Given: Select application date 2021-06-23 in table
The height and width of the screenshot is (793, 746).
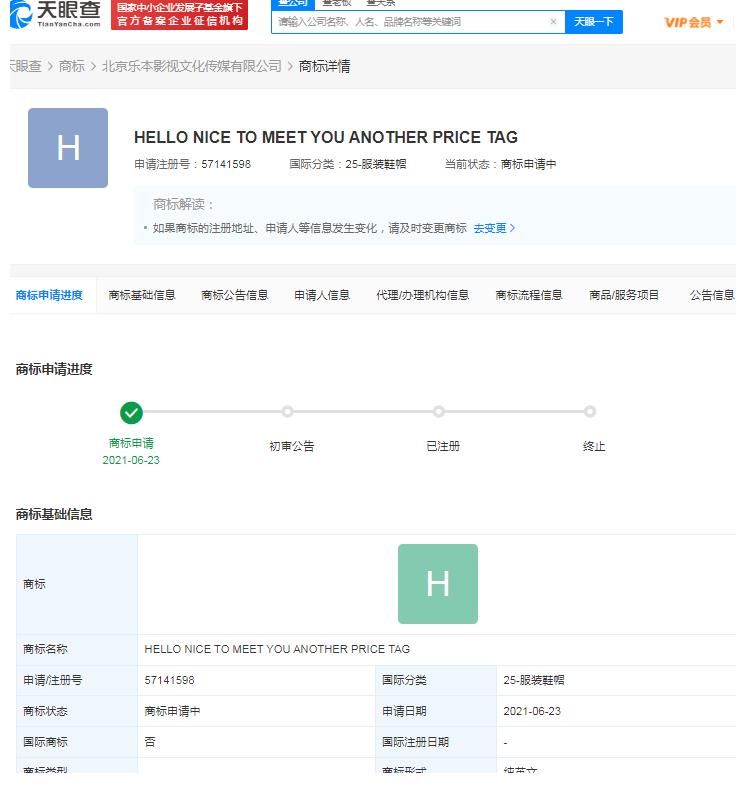Looking at the screenshot, I should coord(532,711).
